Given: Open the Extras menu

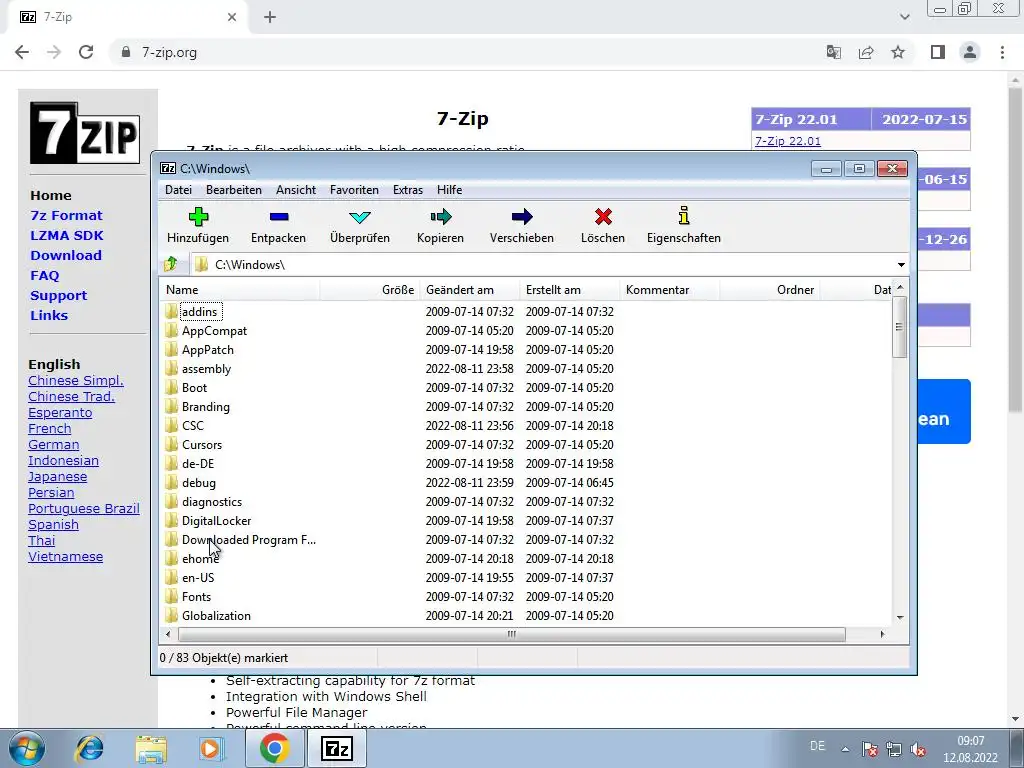Looking at the screenshot, I should tap(408, 189).
